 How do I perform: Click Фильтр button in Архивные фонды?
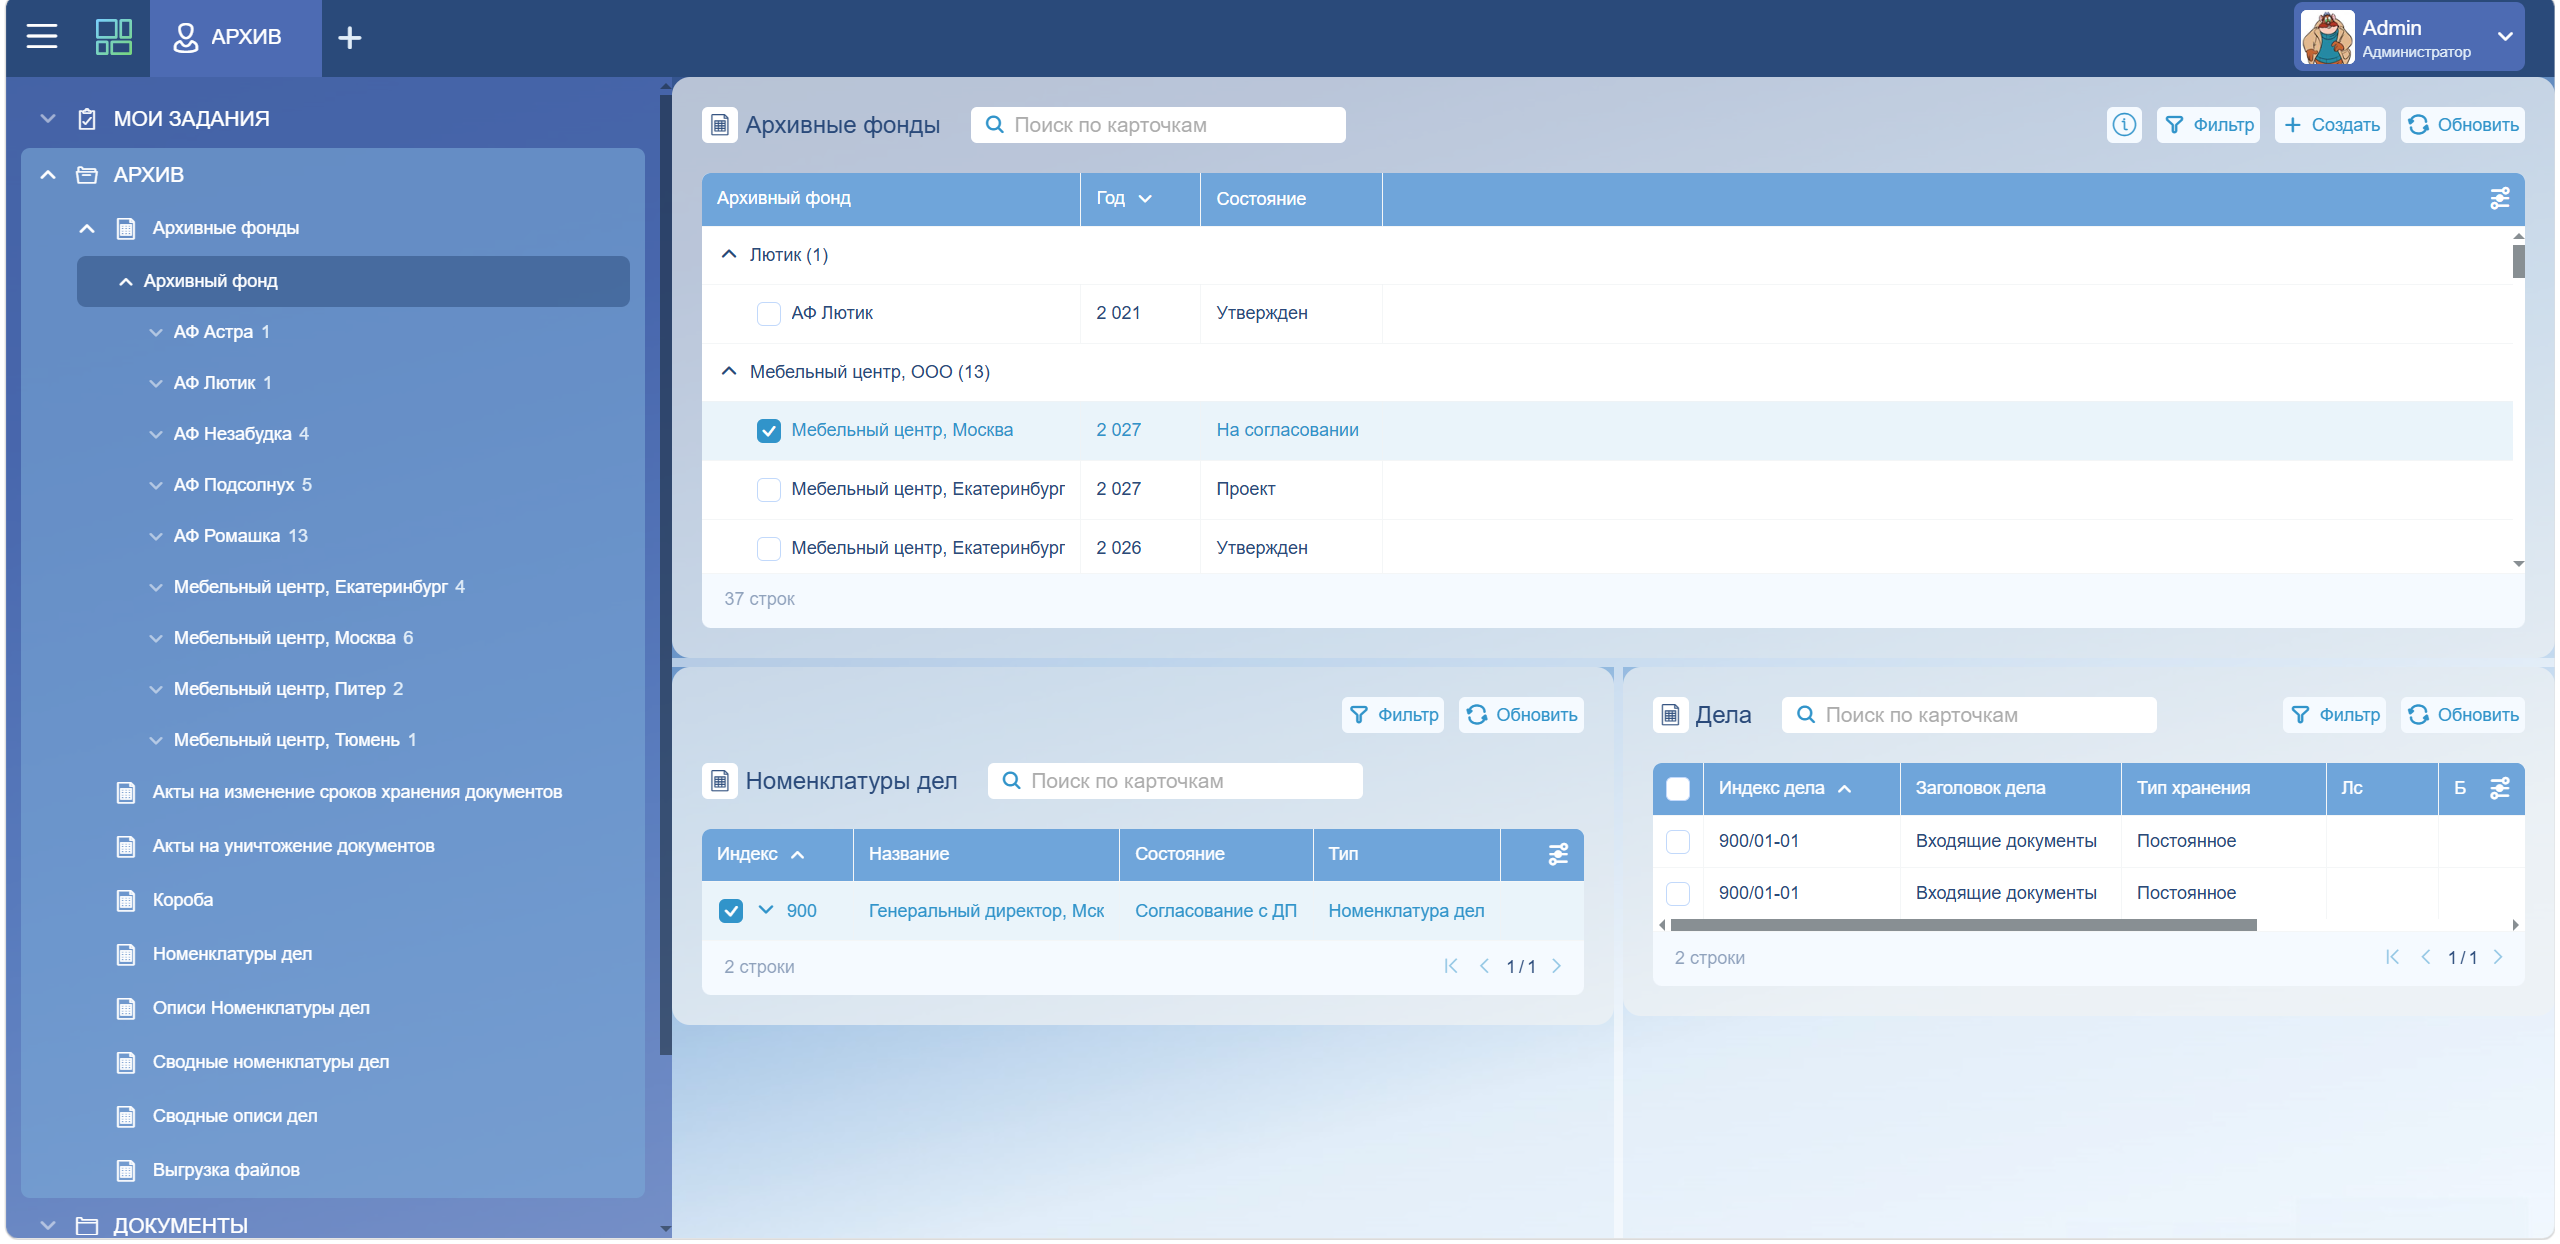pyautogui.click(x=2208, y=125)
